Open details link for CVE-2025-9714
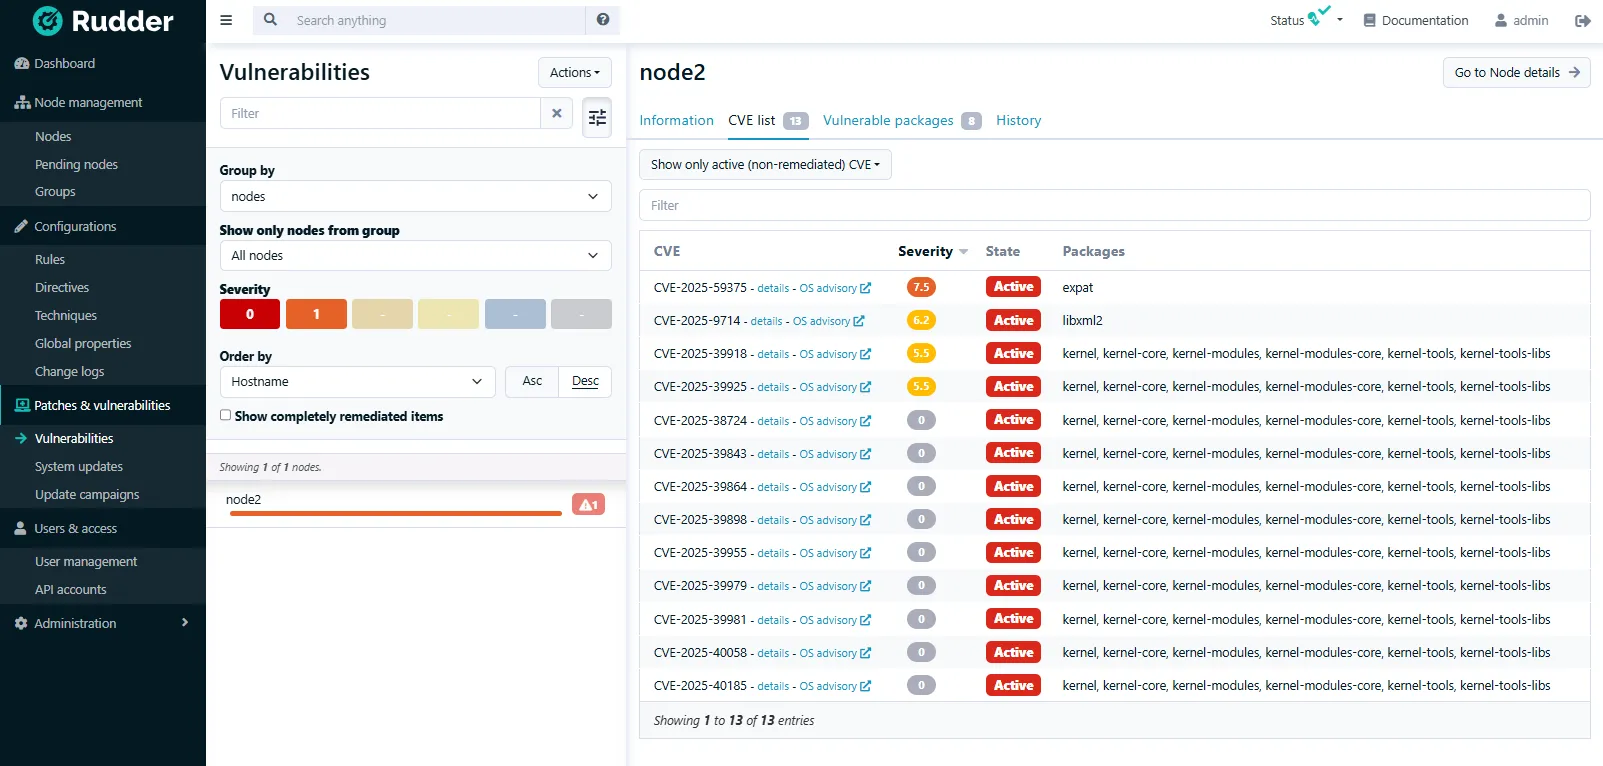The width and height of the screenshot is (1603, 766). [x=766, y=321]
